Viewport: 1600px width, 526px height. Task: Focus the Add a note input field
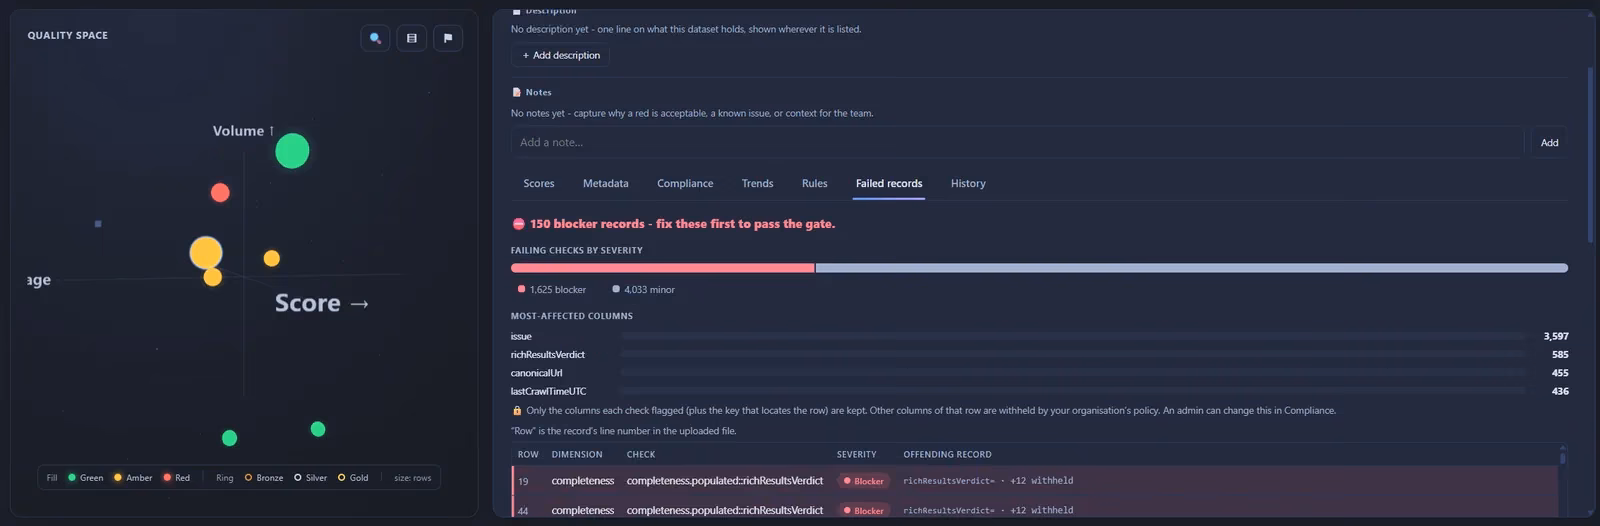[x=1017, y=142]
